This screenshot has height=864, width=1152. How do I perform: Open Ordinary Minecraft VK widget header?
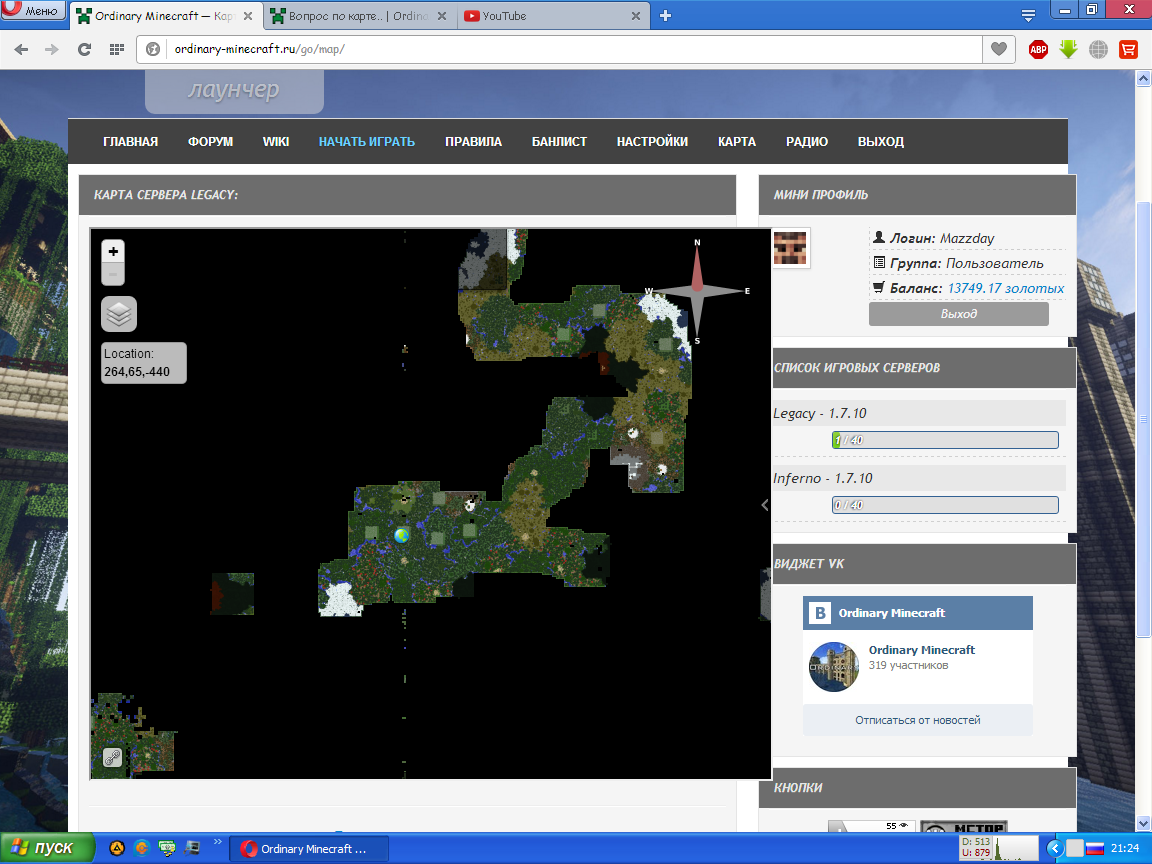918,613
